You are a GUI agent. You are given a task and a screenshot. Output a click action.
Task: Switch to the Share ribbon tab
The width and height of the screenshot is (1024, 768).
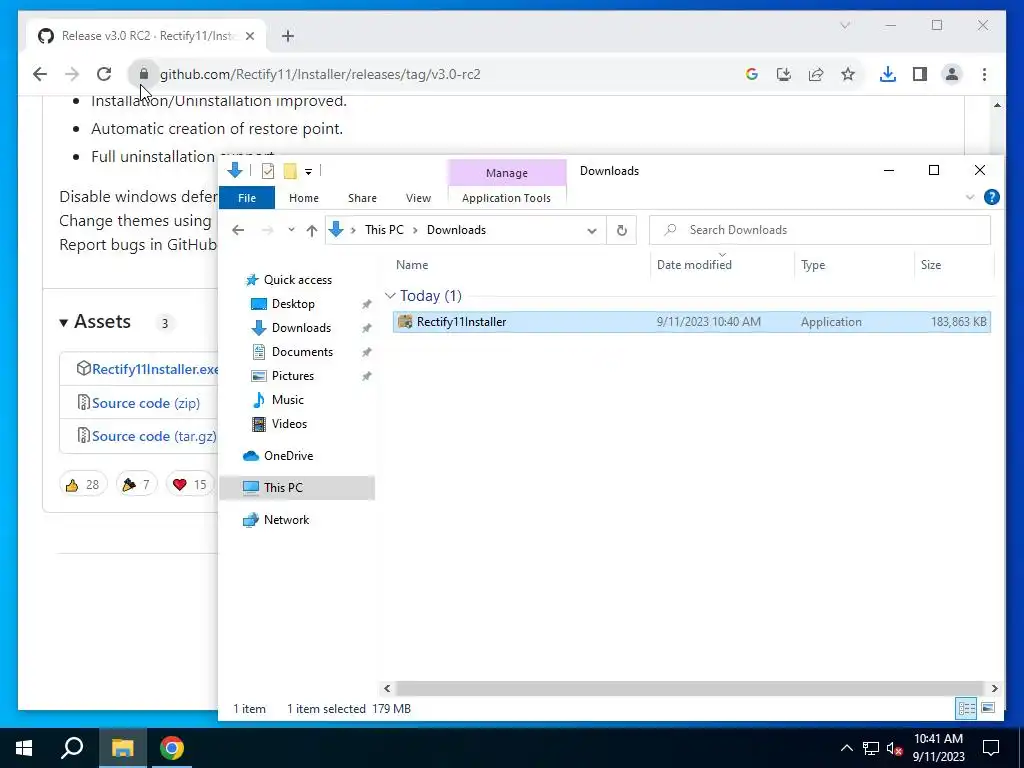pyautogui.click(x=362, y=198)
